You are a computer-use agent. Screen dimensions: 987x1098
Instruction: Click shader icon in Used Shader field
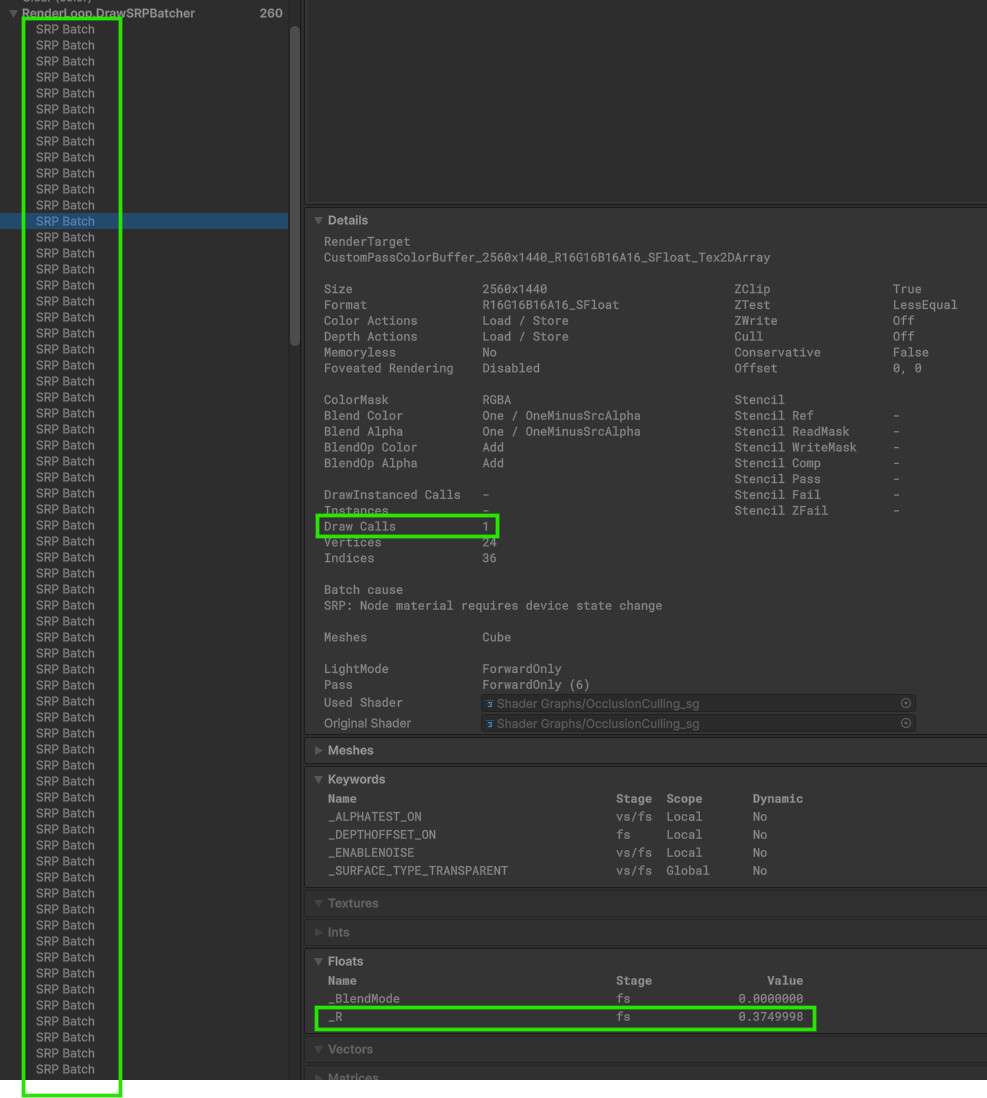(x=490, y=704)
